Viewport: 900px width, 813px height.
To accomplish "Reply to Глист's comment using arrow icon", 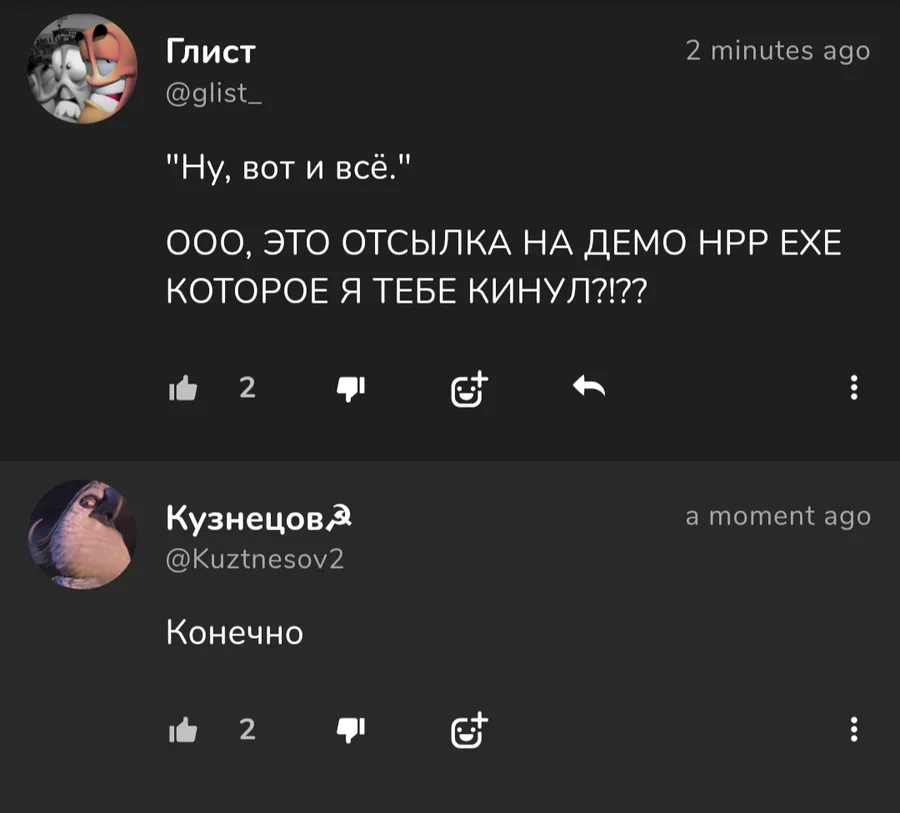I will pos(589,386).
